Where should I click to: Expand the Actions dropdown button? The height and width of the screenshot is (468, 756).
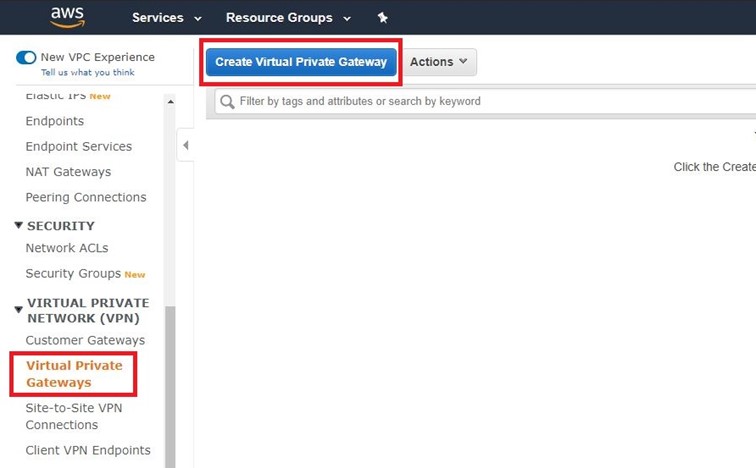(439, 62)
